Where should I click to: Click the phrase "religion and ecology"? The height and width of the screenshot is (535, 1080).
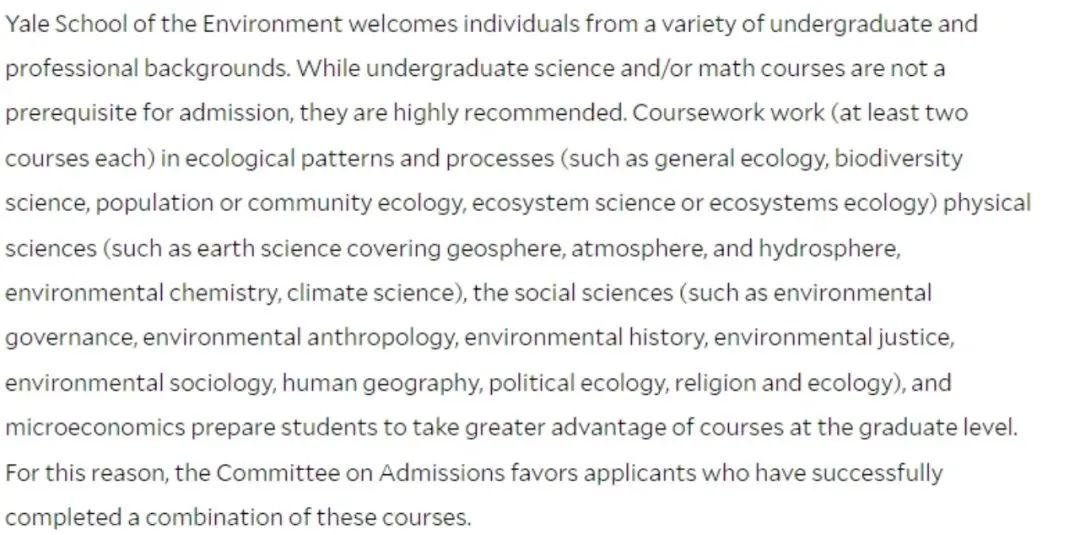786,384
